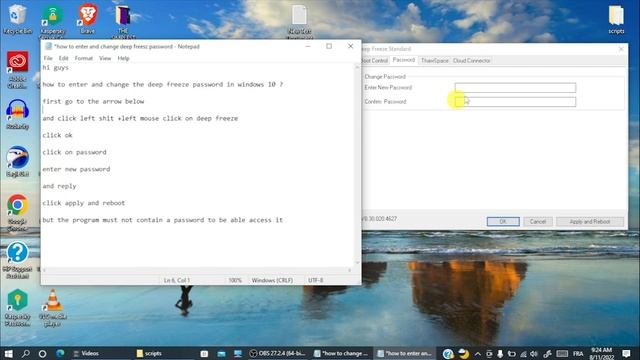The image size is (640, 360).
Task: Click the Apply and Reboot button
Action: (590, 222)
